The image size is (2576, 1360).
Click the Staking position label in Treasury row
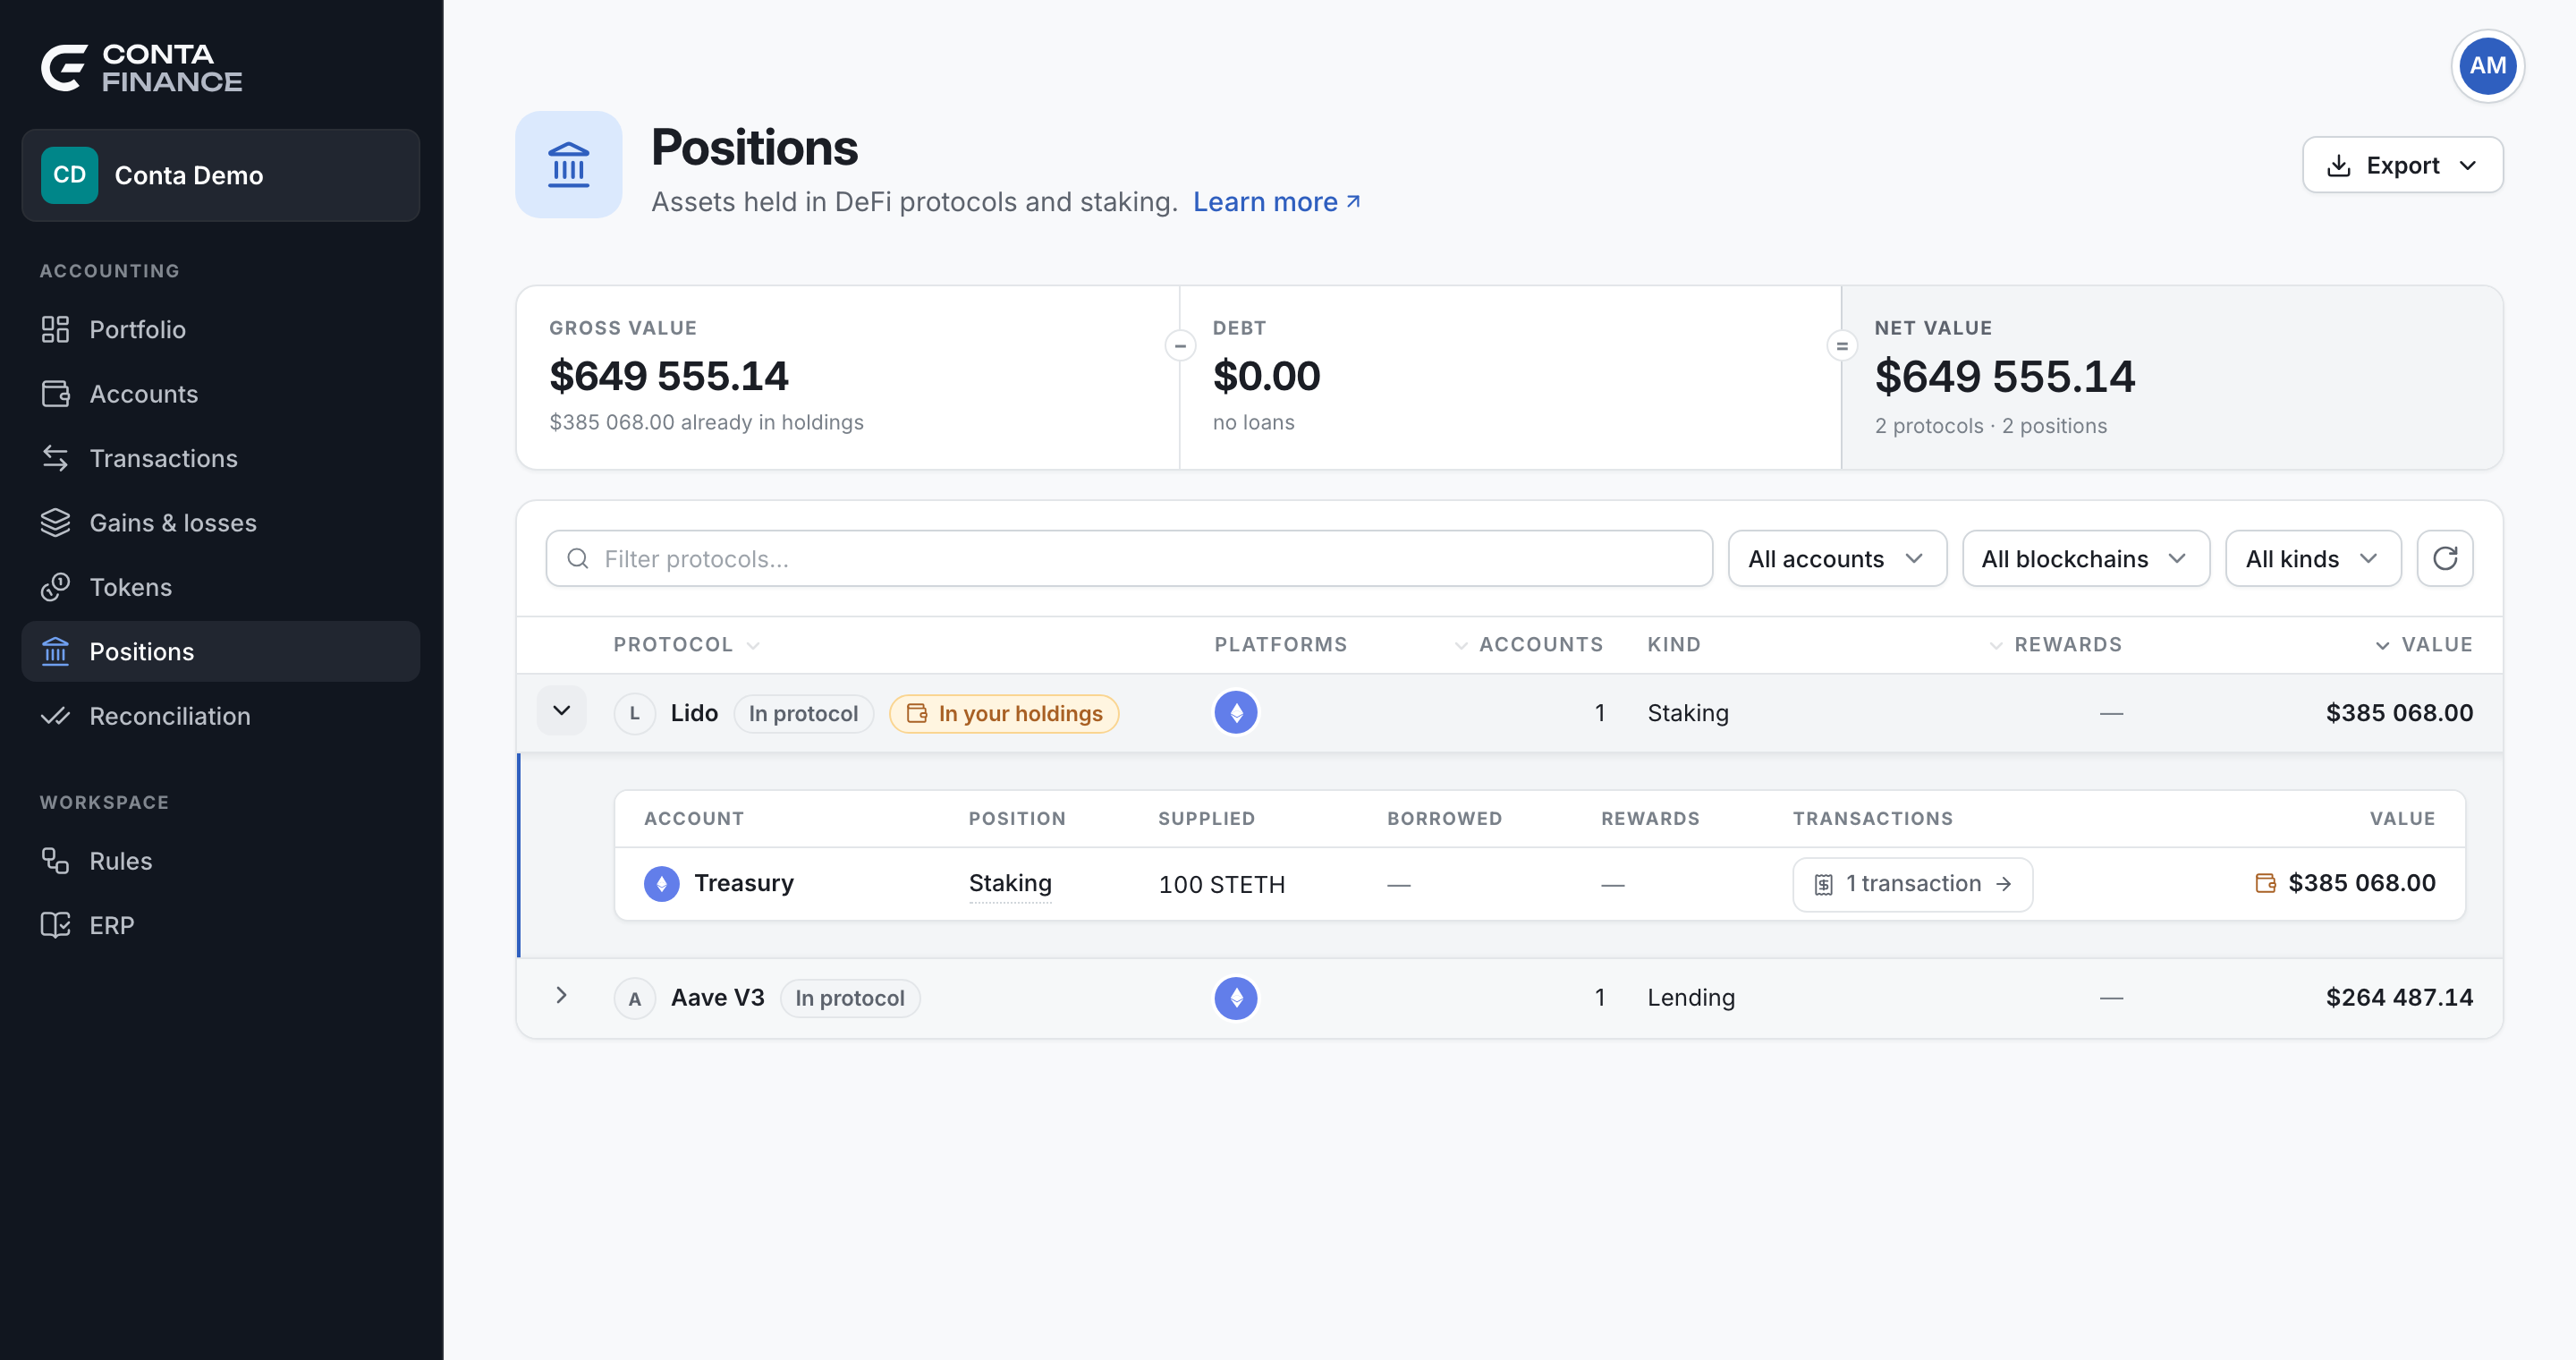click(x=1009, y=883)
